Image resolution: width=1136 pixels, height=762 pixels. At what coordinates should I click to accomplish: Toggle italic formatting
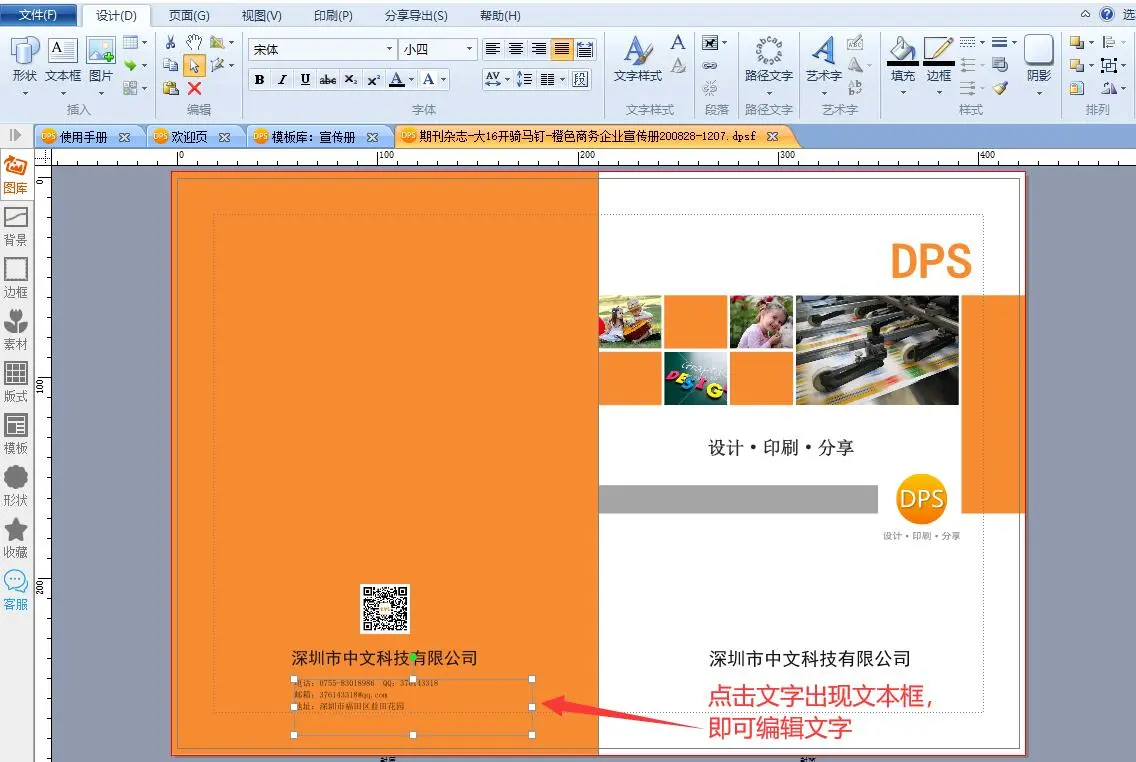(x=283, y=80)
